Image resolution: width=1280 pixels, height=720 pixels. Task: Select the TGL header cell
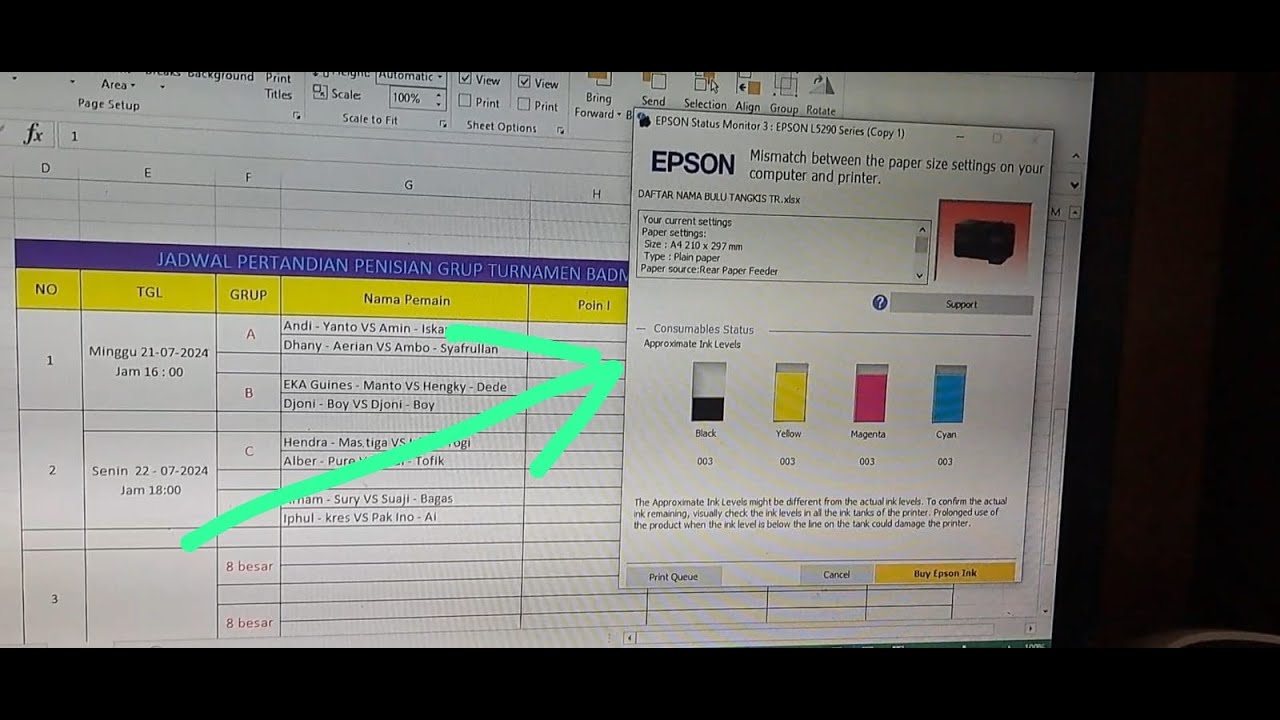coord(148,292)
